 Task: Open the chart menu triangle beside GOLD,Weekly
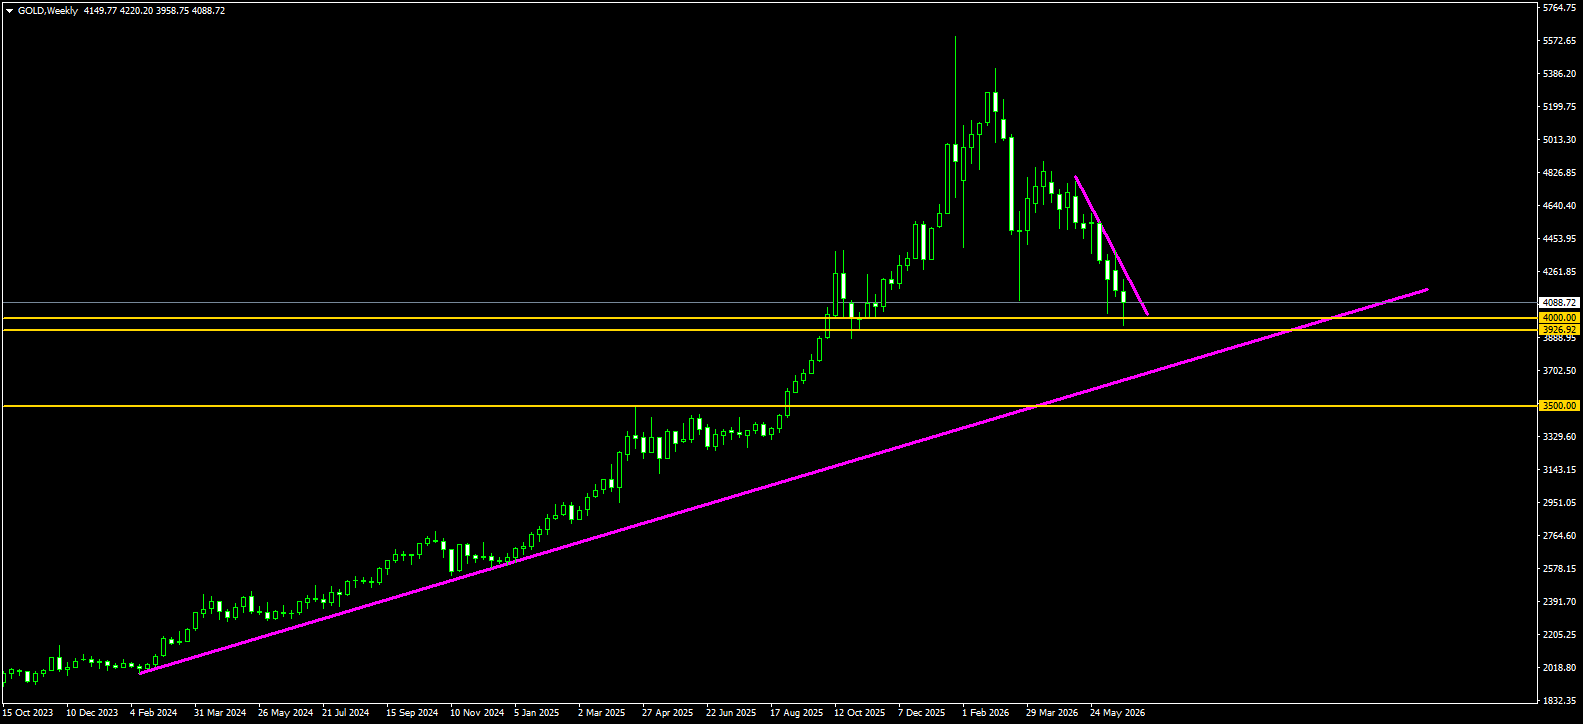tap(9, 11)
